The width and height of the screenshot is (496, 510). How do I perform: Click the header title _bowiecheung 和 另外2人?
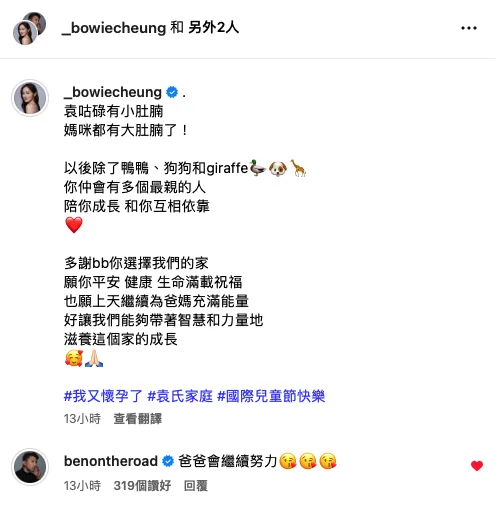click(150, 28)
